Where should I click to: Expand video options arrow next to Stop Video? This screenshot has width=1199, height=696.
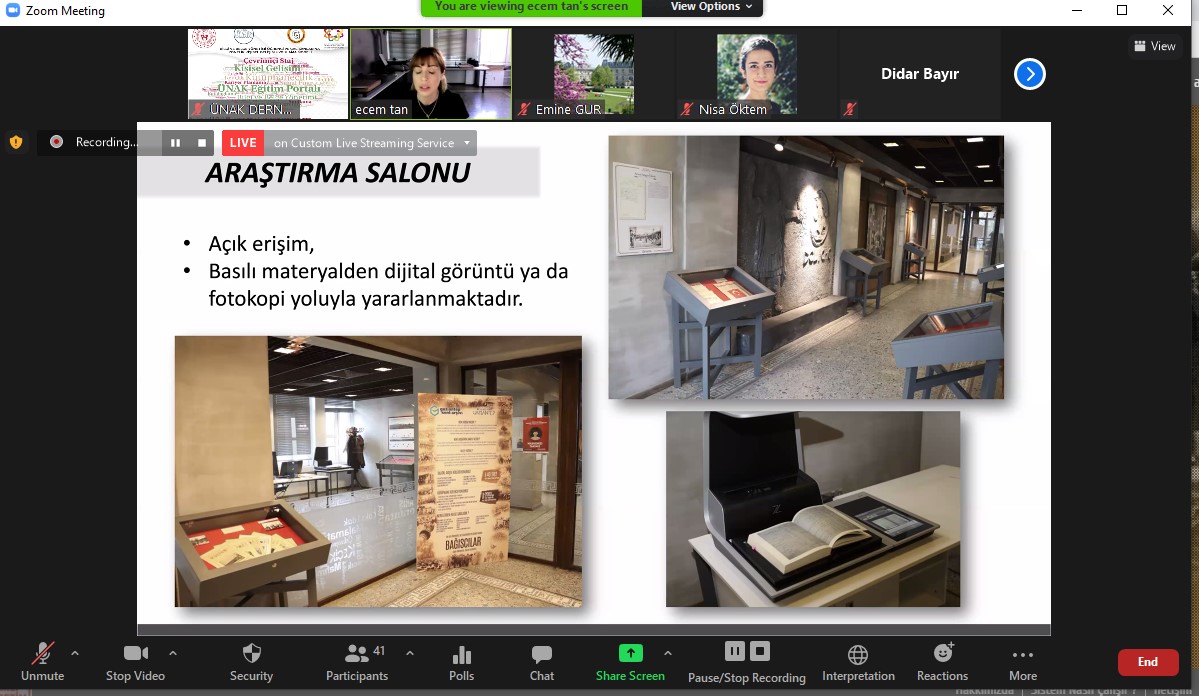(x=173, y=653)
